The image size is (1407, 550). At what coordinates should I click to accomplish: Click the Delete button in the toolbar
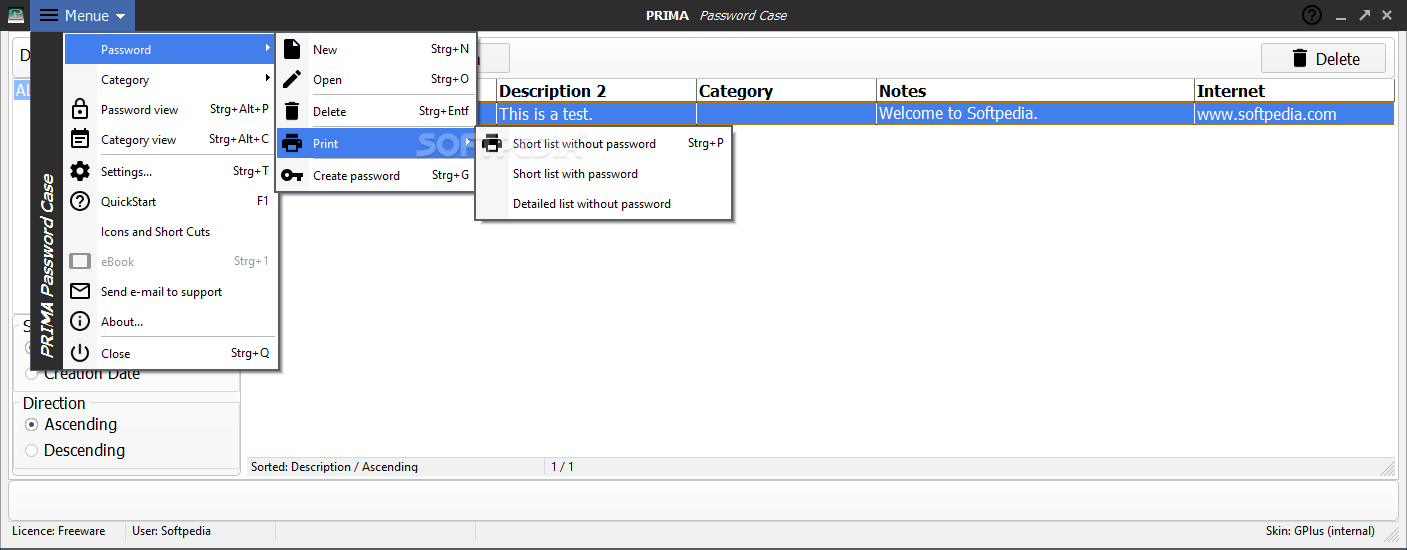[1323, 58]
